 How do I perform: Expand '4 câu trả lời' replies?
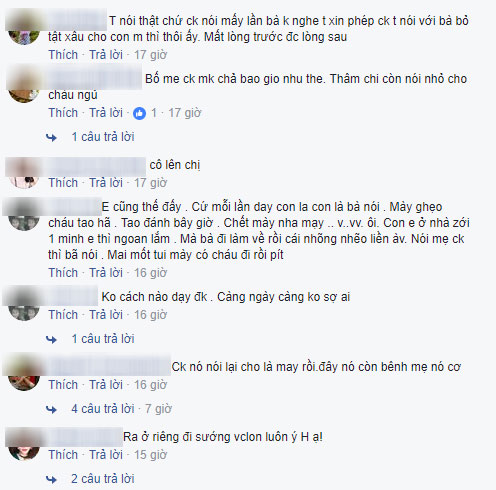click(103, 409)
